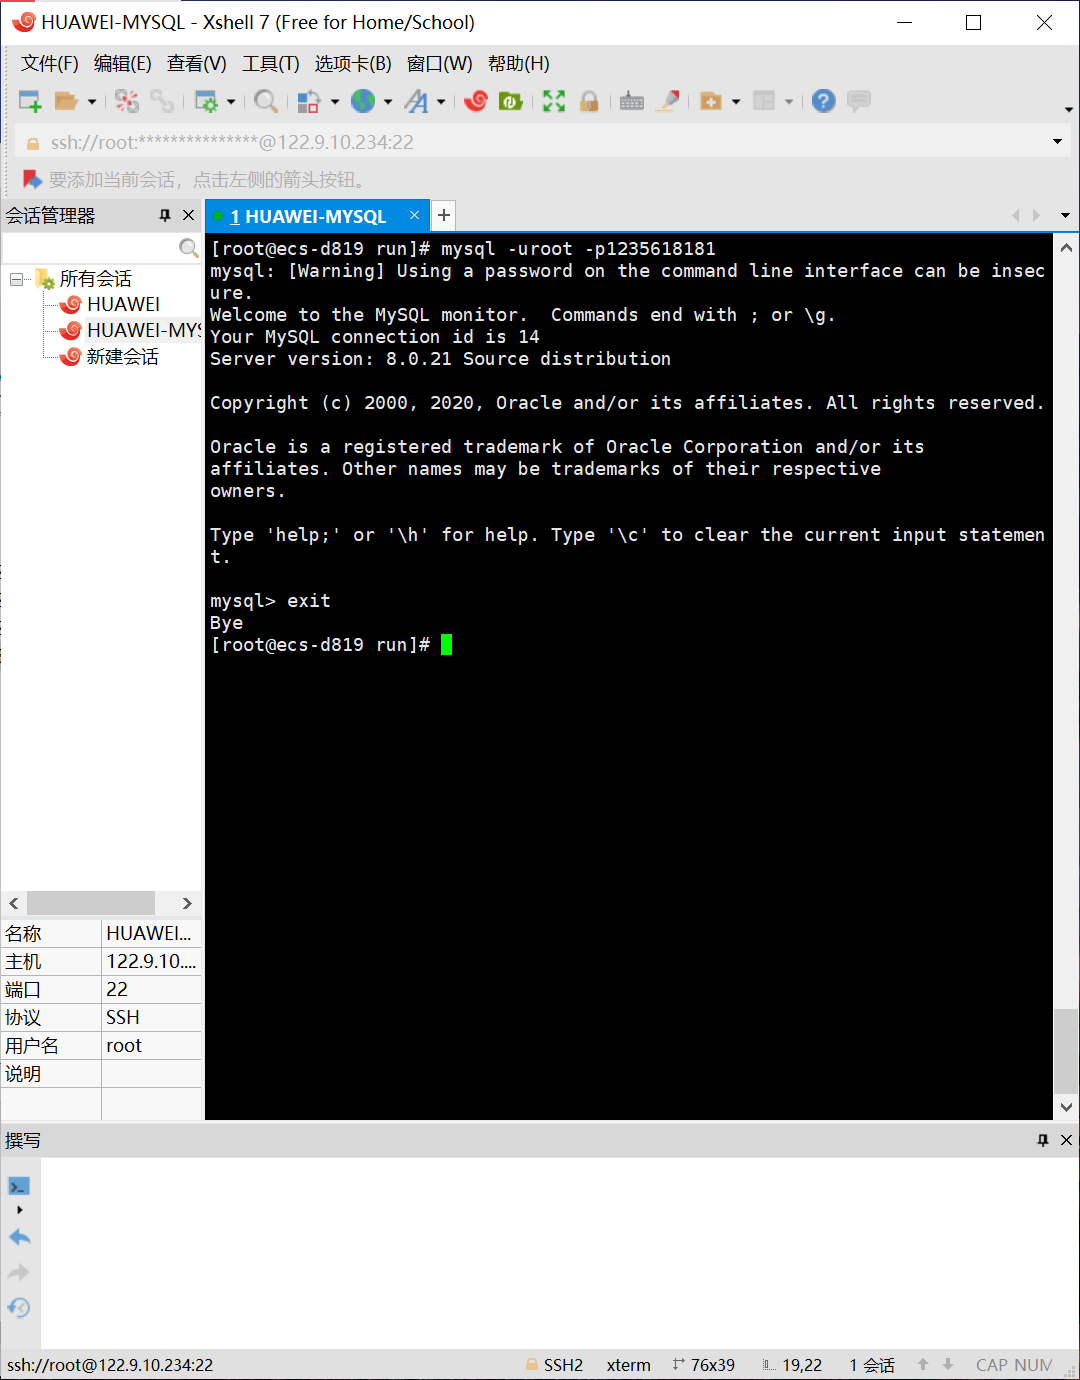Click session tree scroll-left arrow
The height and width of the screenshot is (1380, 1080).
14,903
